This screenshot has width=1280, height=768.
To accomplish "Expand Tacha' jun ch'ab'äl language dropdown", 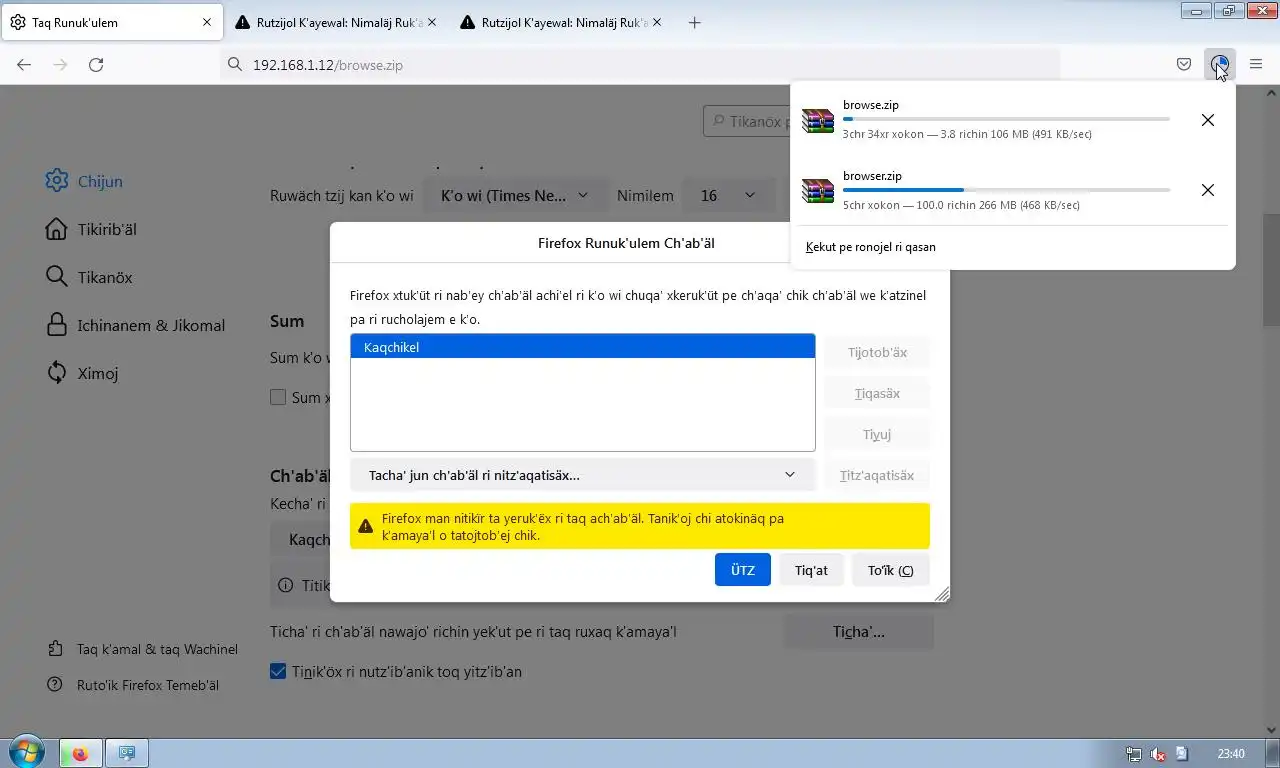I will [582, 475].
